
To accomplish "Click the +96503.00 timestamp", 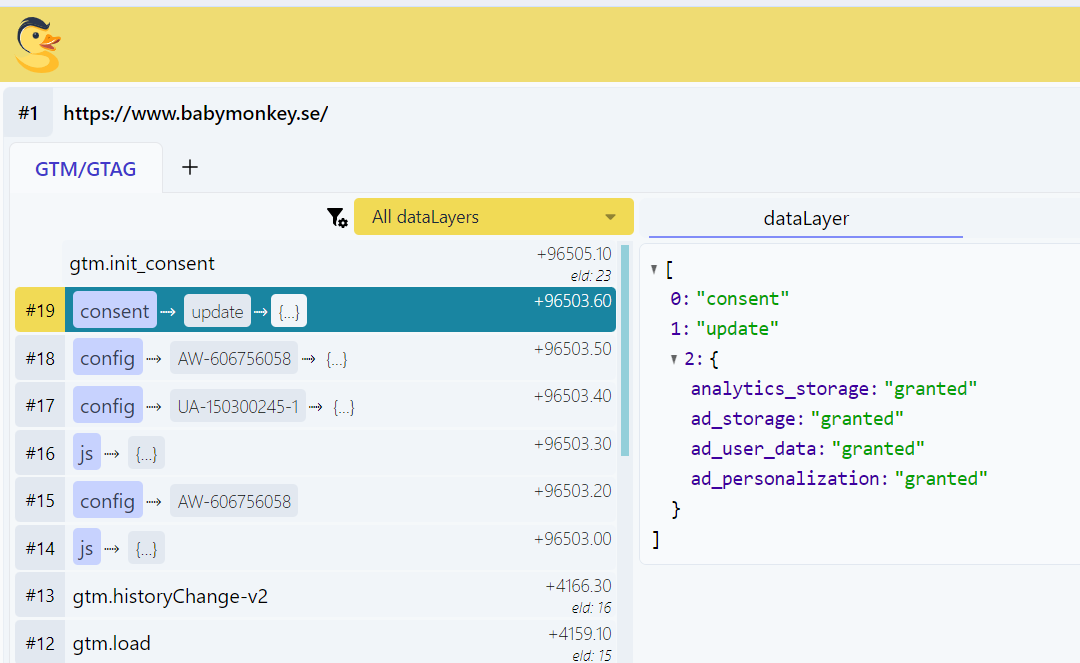I will [x=572, y=539].
